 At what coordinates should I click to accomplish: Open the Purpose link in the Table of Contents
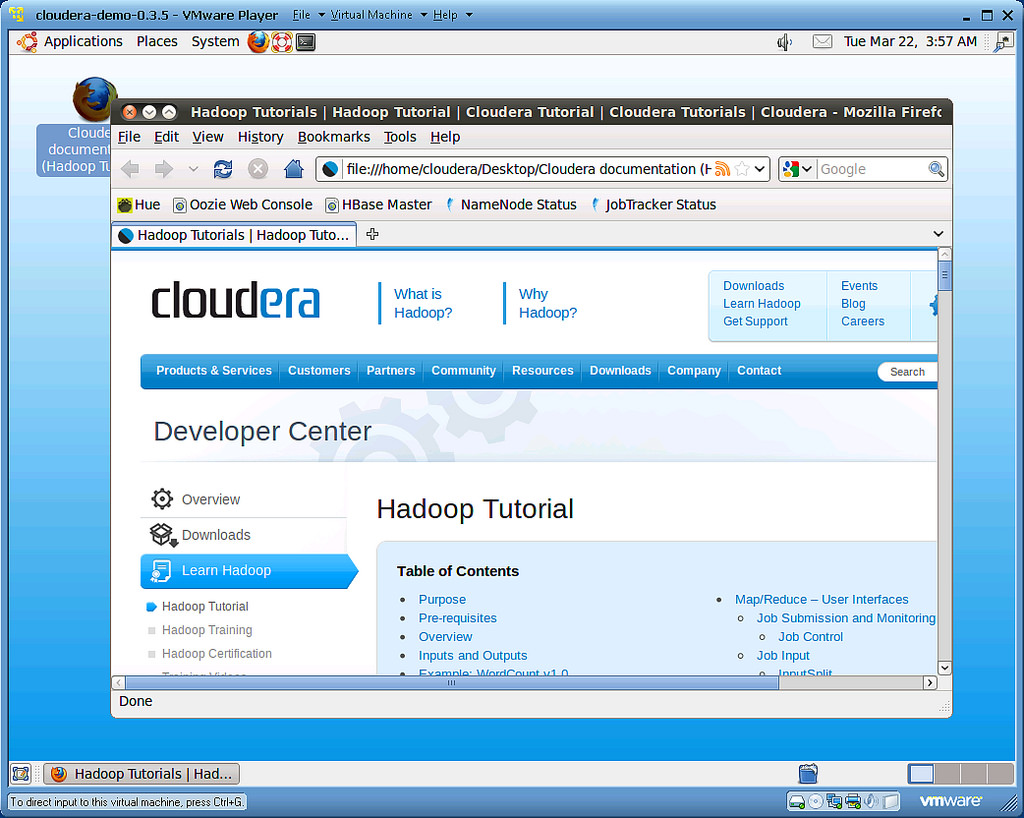pos(442,599)
